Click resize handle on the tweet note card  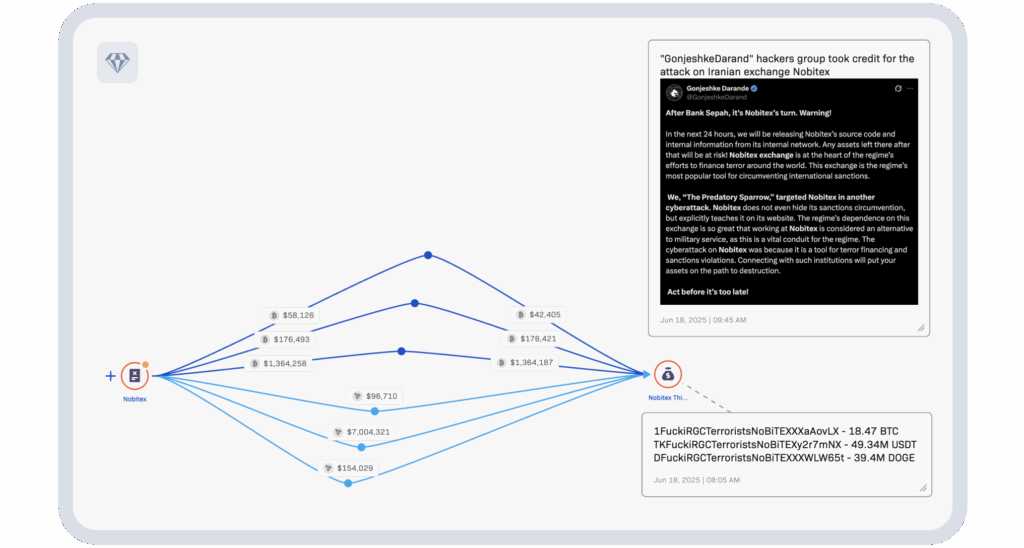(x=921, y=328)
